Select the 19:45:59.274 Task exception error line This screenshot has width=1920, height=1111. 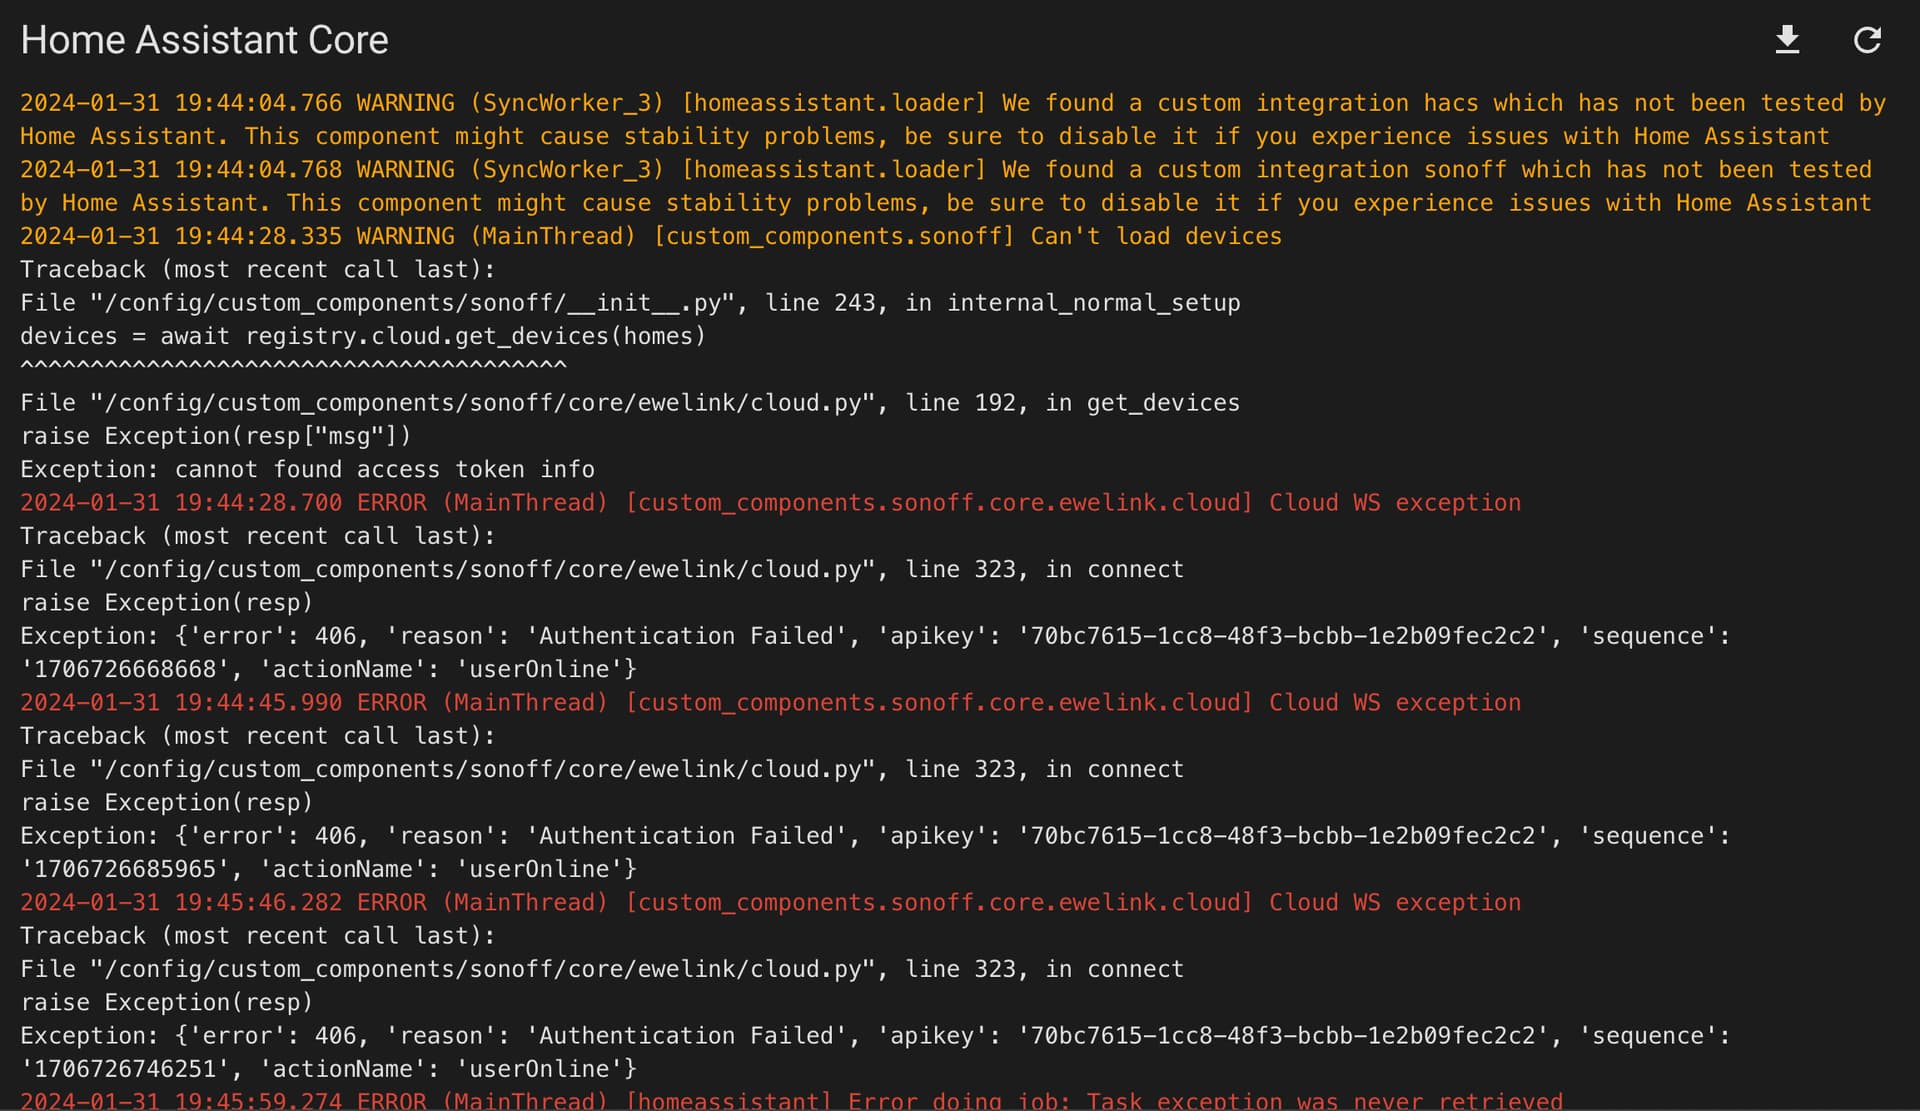791,1100
